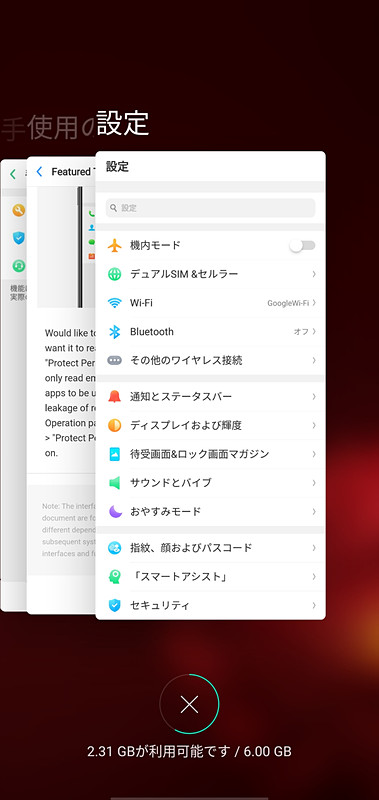
Task: Tap the Bluetooth オフ status value
Action: [300, 332]
